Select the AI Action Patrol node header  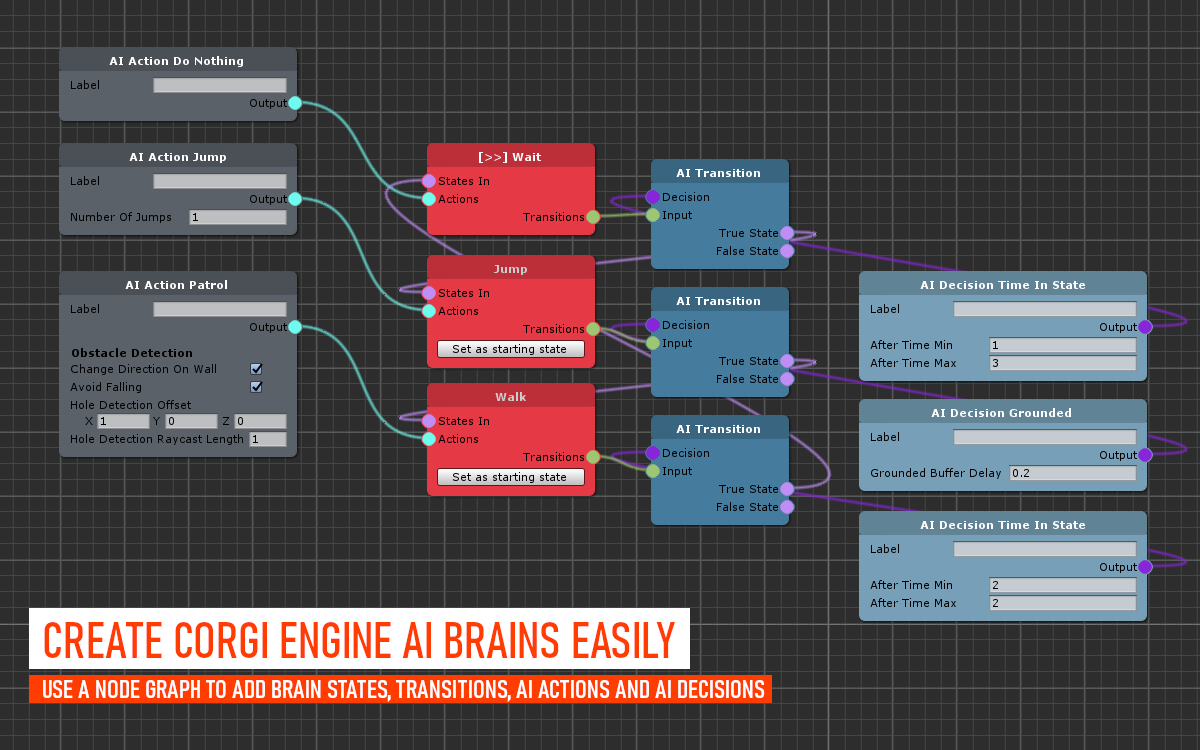click(x=178, y=285)
